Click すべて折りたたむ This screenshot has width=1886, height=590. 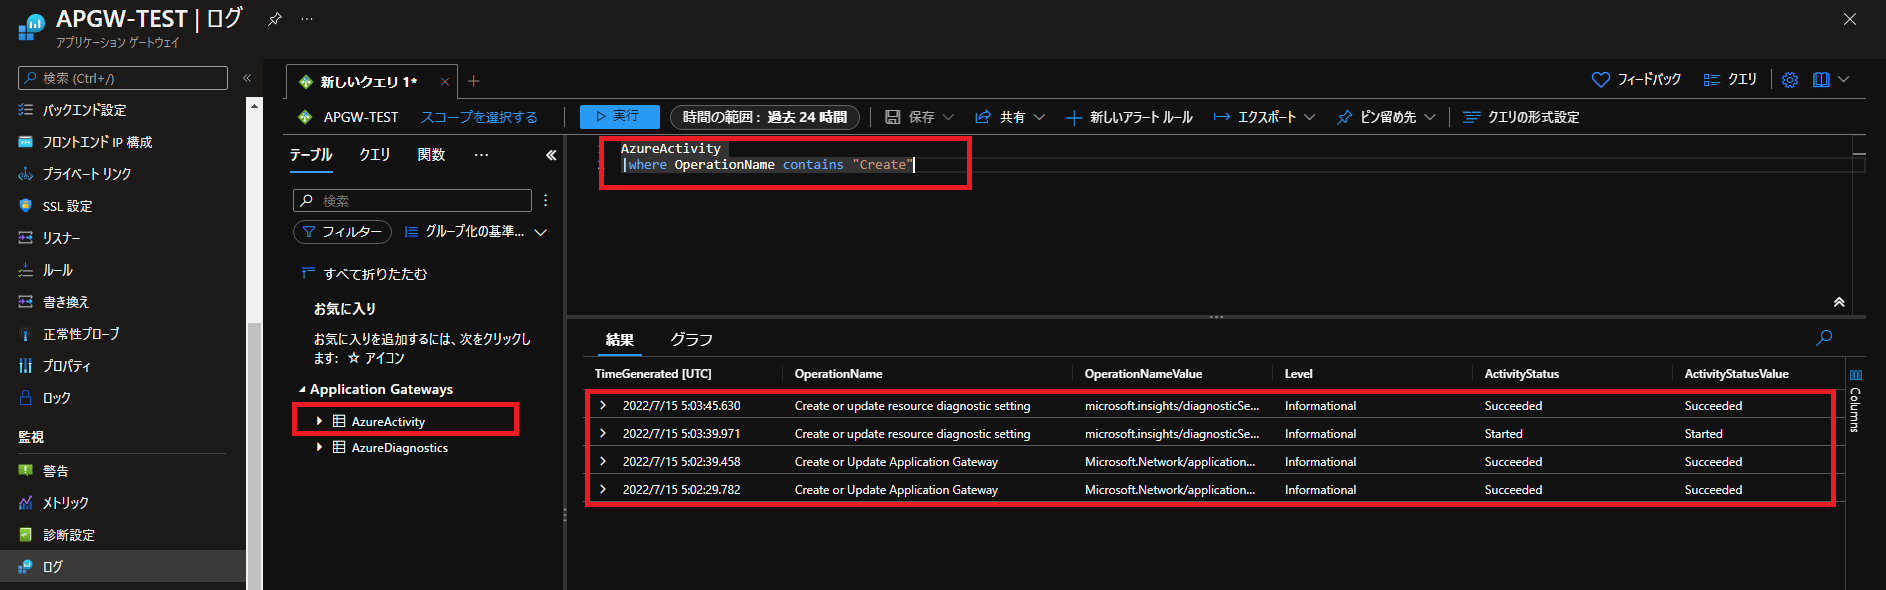[364, 274]
